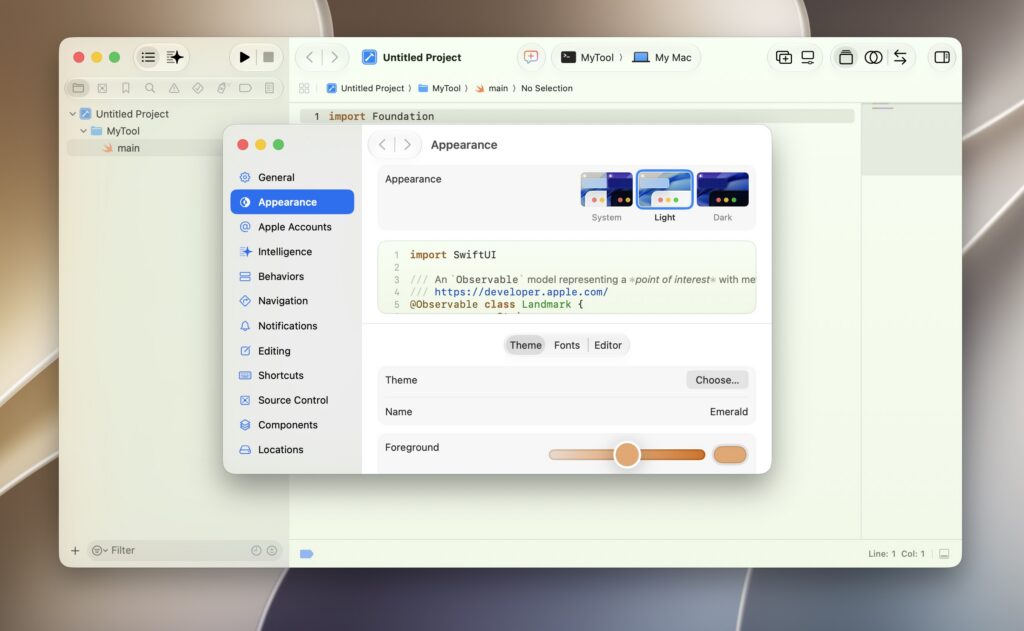Select System appearance thumbnail

[x=607, y=189]
